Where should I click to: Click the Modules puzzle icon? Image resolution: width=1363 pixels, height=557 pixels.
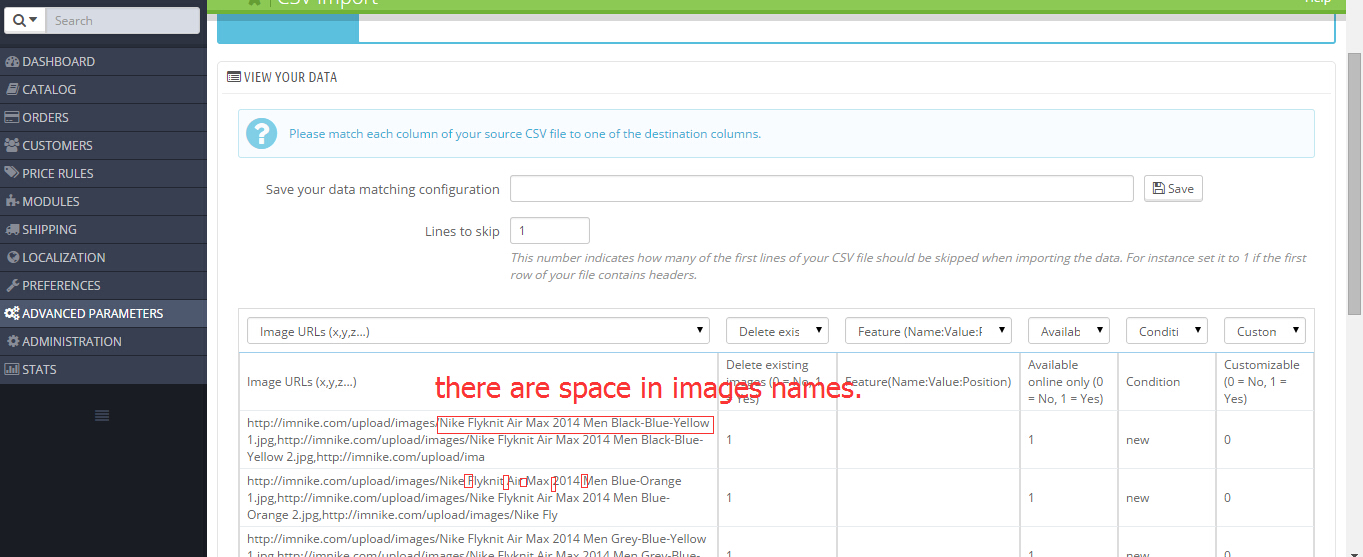pyautogui.click(x=12, y=202)
